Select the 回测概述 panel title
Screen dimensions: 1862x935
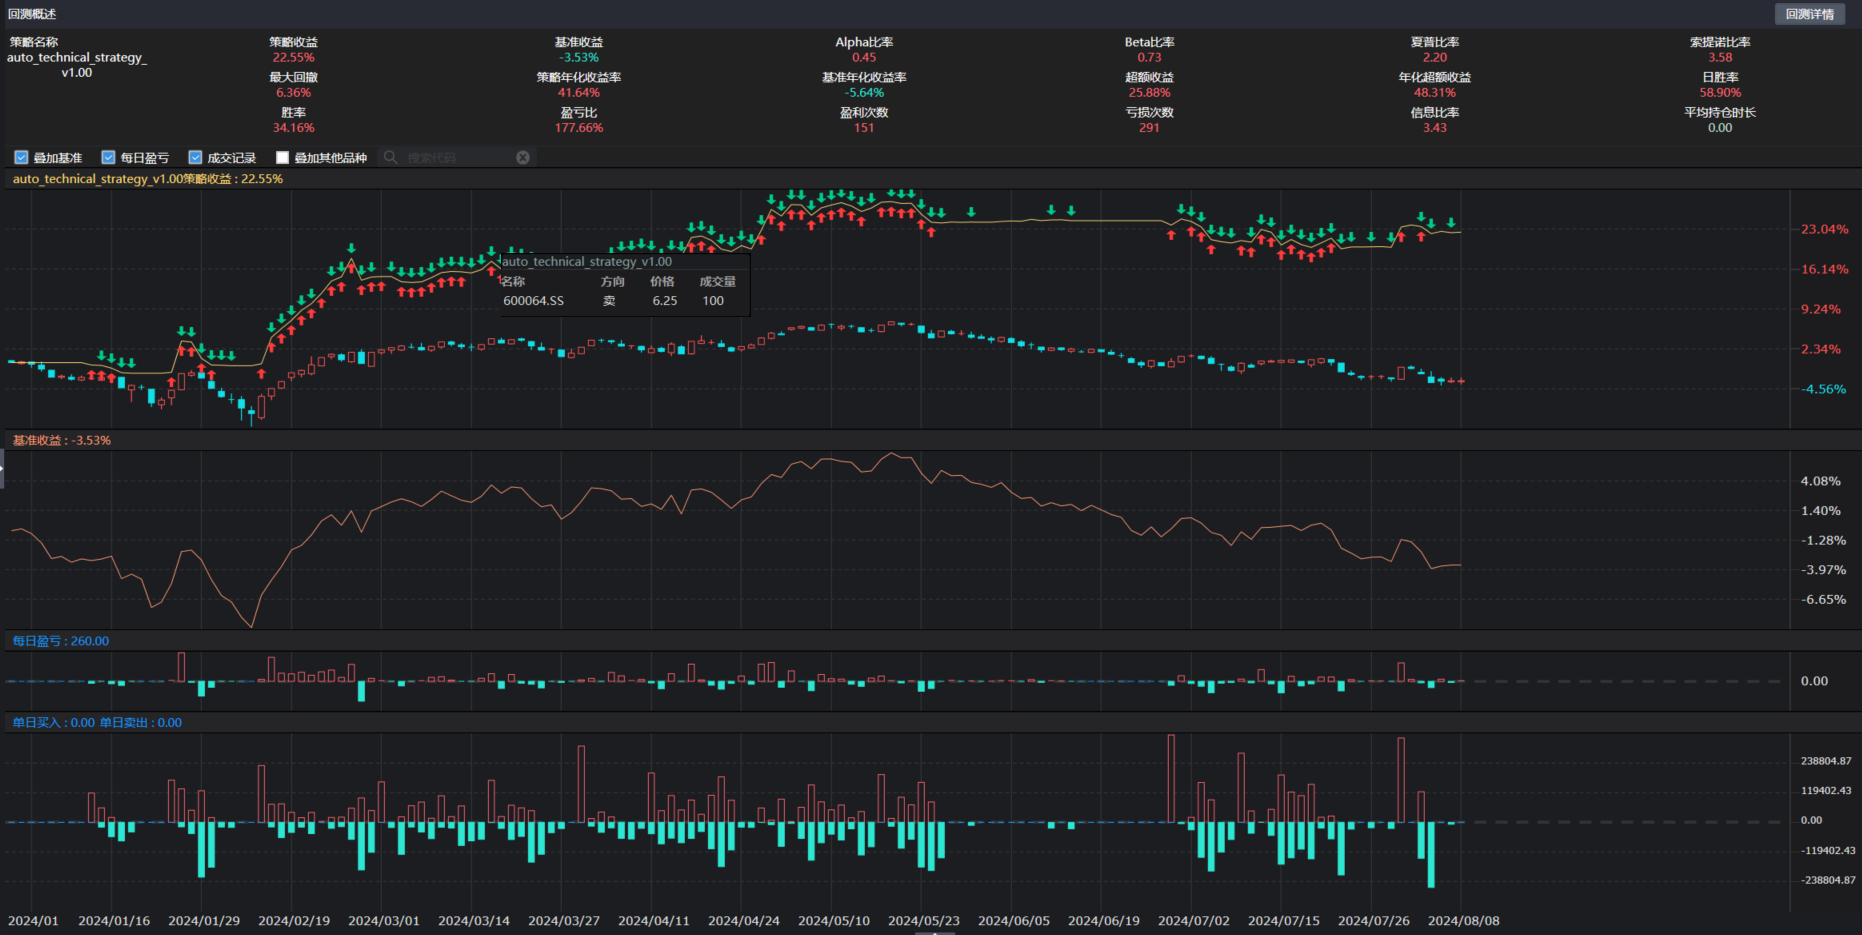pyautogui.click(x=32, y=14)
